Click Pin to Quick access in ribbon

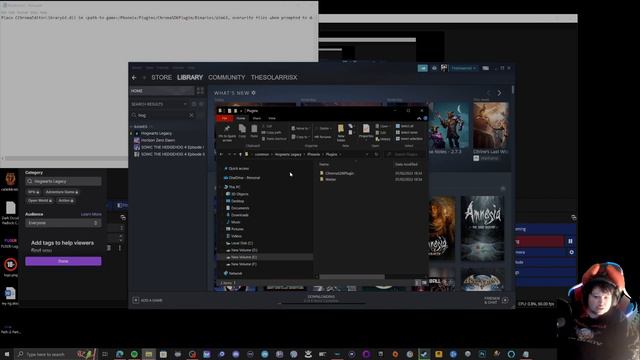pos(227,133)
